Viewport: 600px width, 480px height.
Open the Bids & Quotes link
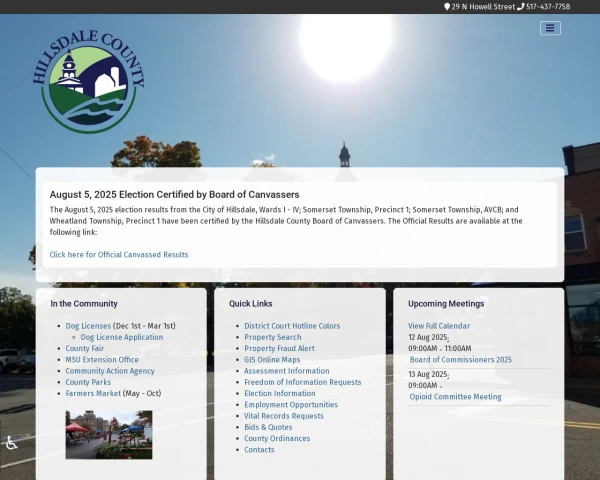[x=268, y=427]
